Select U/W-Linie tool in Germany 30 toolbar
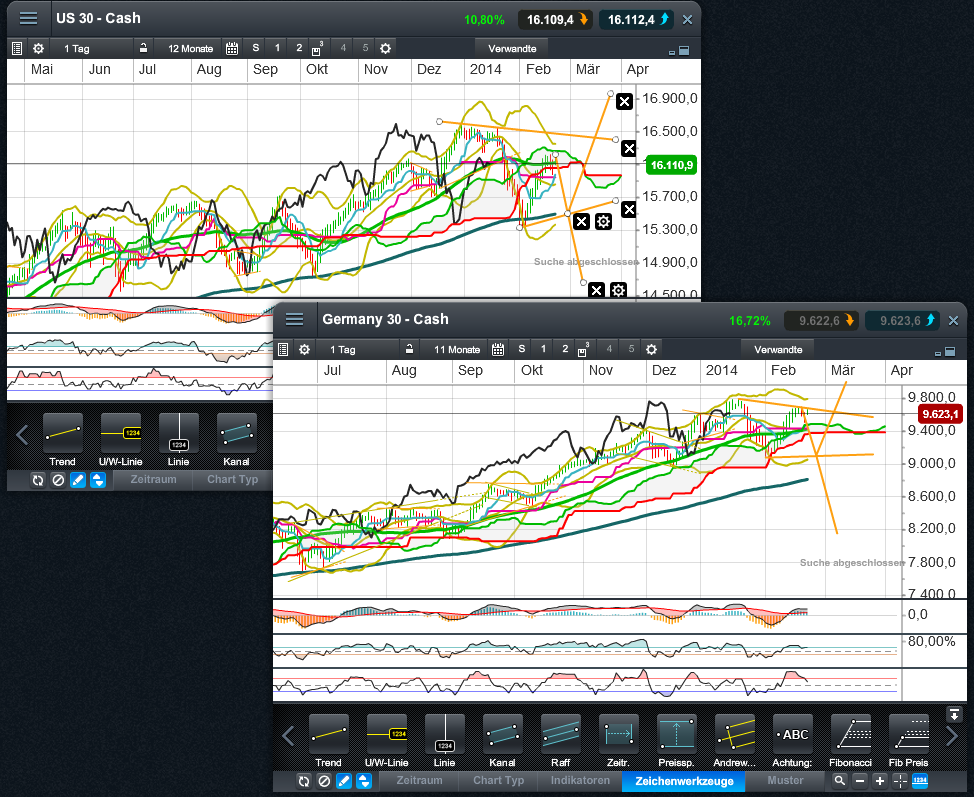 386,742
